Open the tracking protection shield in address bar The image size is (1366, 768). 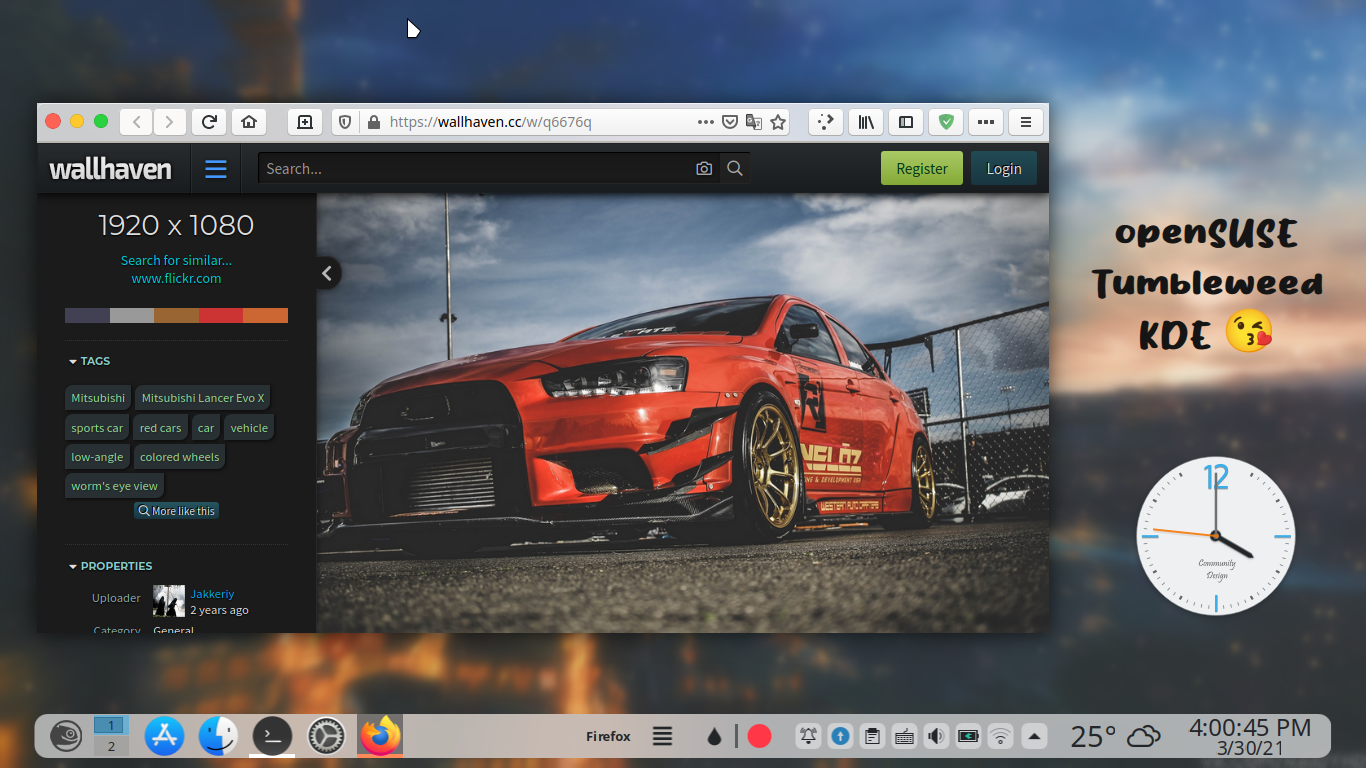click(345, 122)
